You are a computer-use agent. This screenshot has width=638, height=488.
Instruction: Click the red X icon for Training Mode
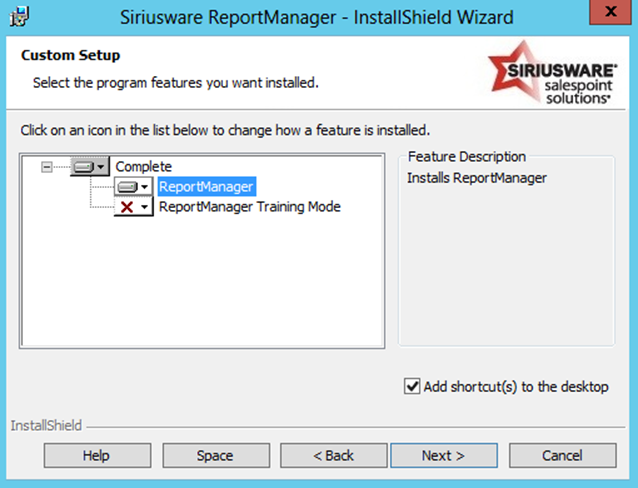(x=127, y=207)
